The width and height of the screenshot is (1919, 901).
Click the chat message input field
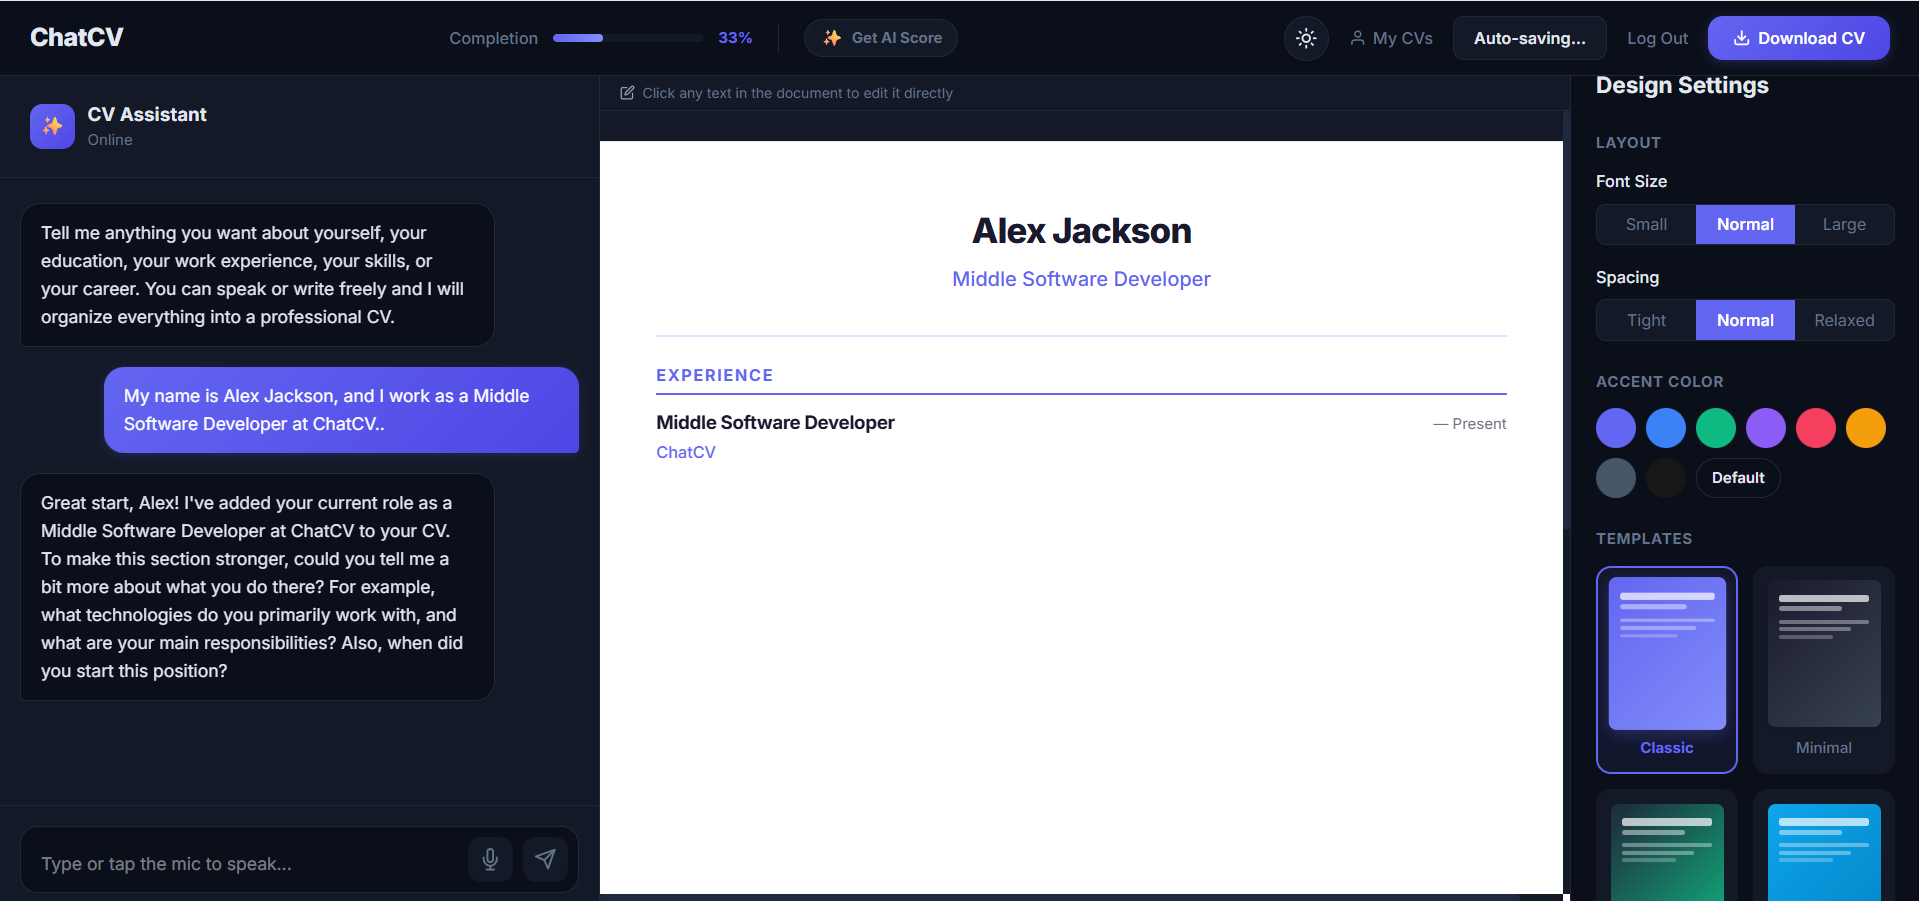pyautogui.click(x=240, y=863)
